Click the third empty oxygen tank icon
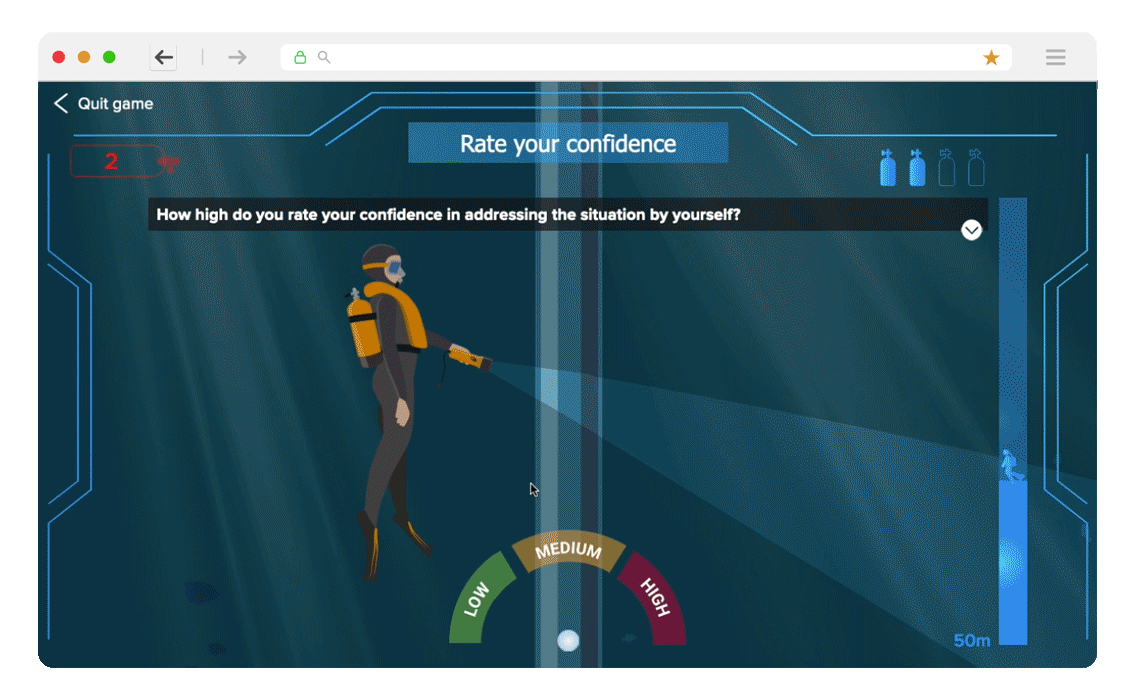The height and width of the screenshot is (700, 1140). (x=946, y=168)
